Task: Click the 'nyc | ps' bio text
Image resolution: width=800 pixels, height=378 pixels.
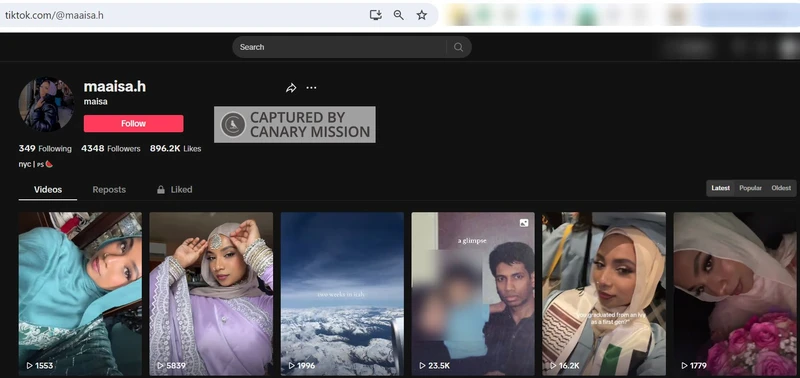Action: click(x=36, y=164)
